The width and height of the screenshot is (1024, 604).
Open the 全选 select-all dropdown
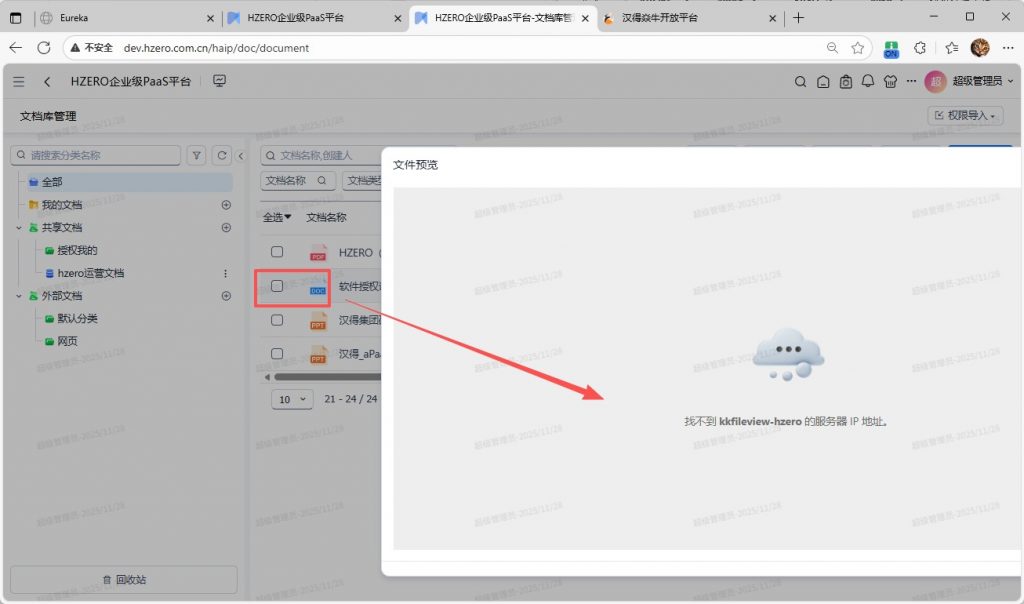tap(277, 217)
